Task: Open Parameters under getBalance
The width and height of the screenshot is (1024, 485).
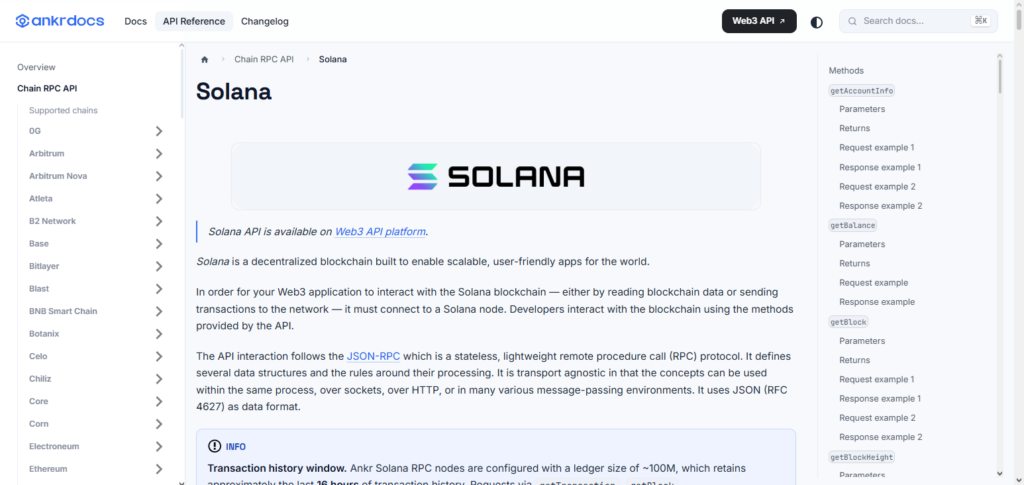Action: coord(862,244)
